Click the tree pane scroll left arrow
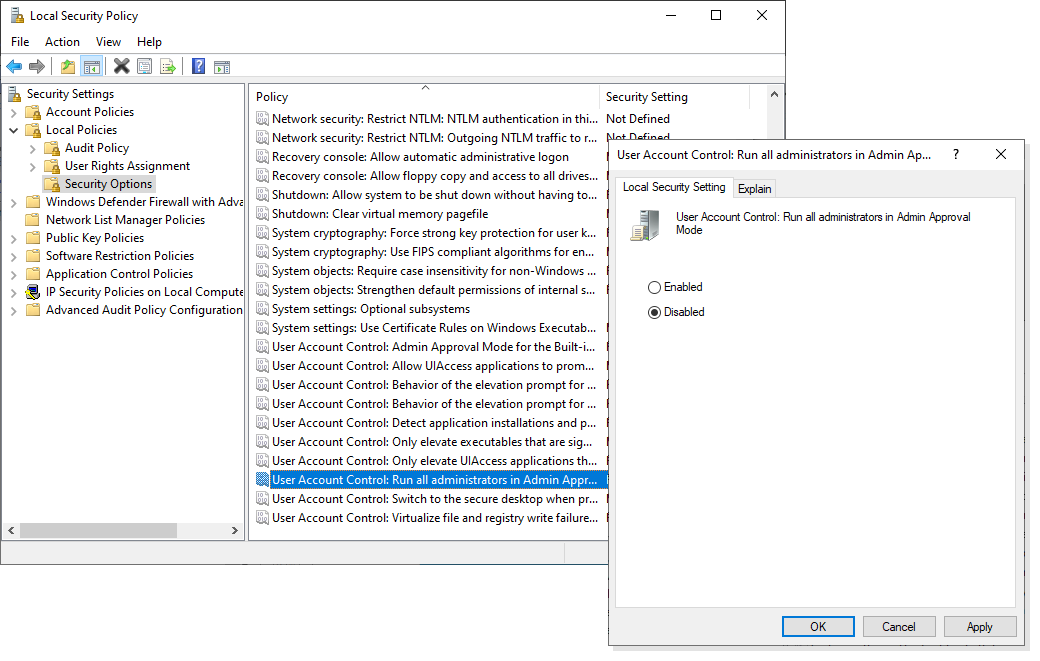 [x=11, y=530]
